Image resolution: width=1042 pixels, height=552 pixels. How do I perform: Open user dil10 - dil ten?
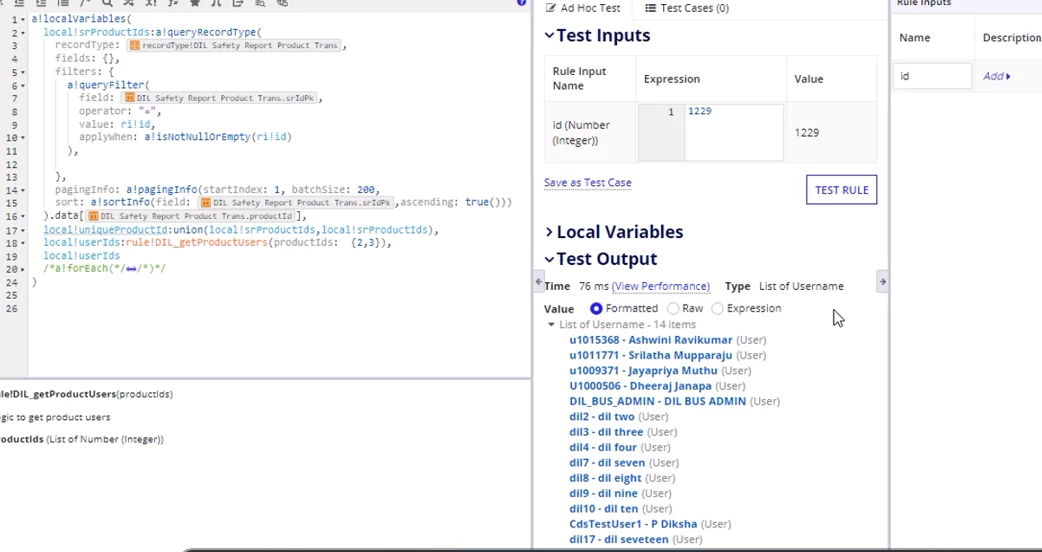point(603,508)
